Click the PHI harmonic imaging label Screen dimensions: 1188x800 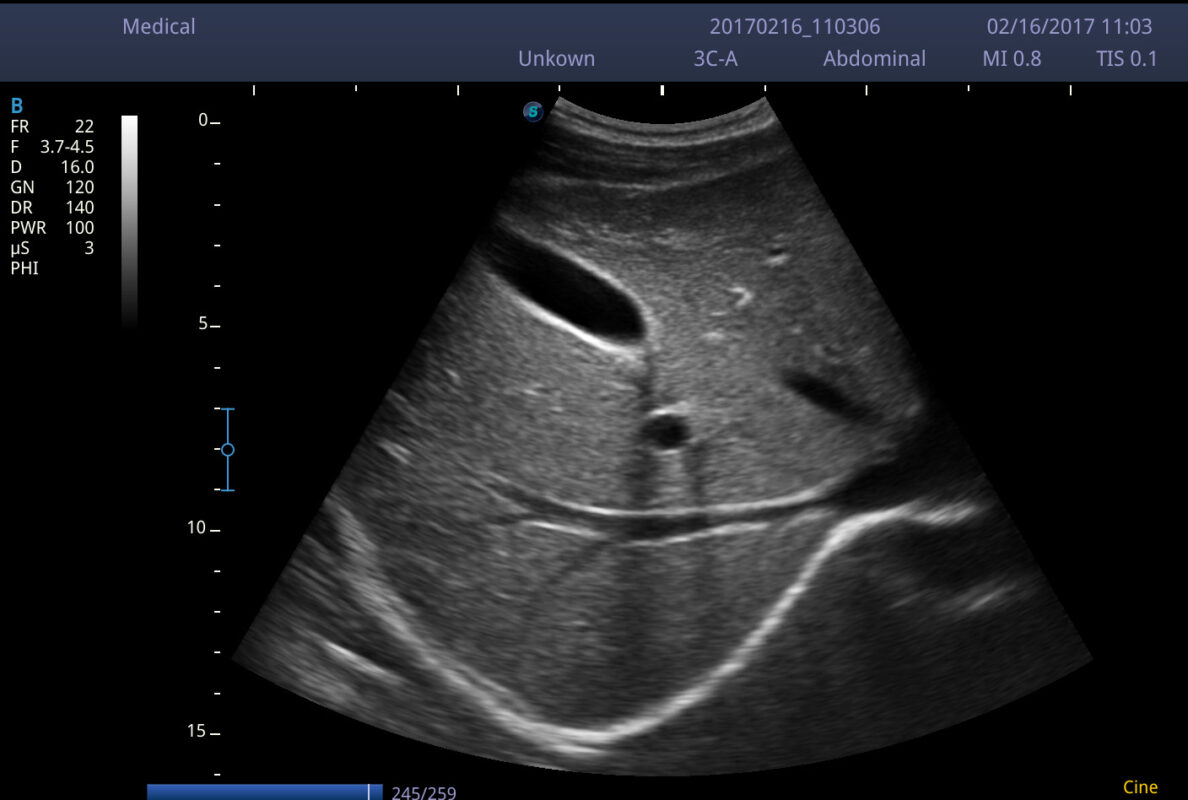[24, 268]
